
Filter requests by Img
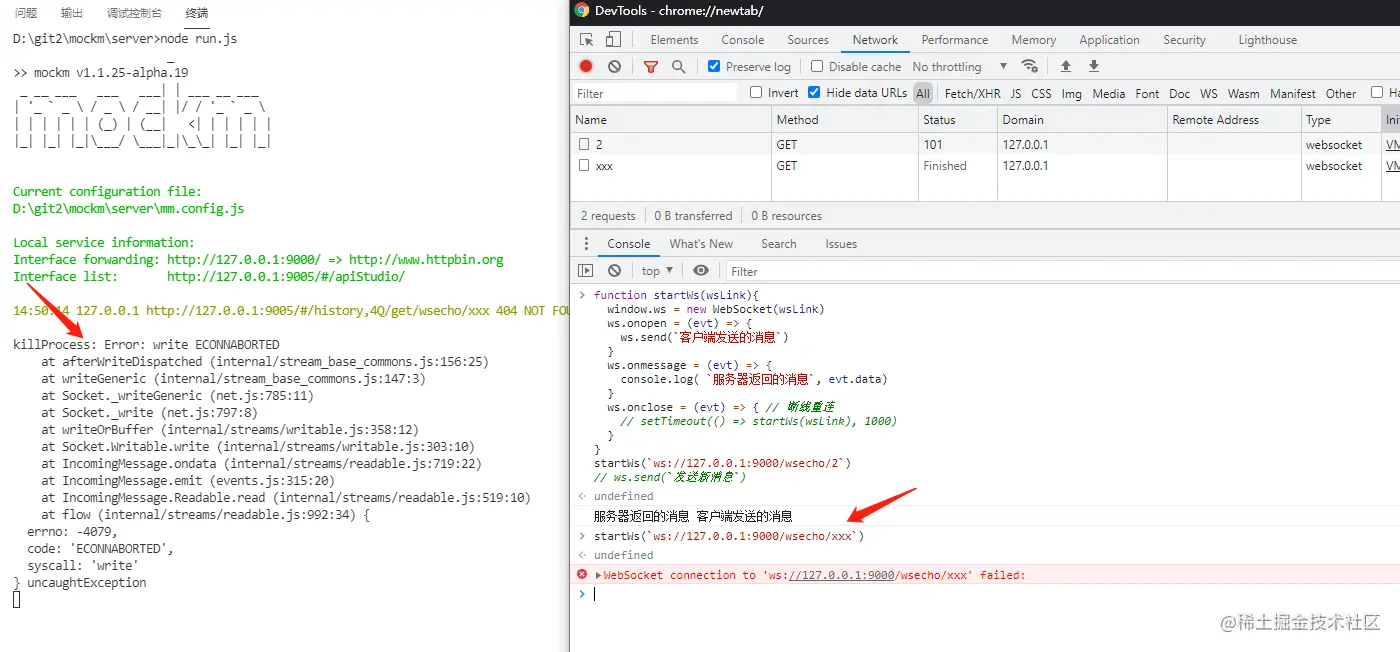pyautogui.click(x=1072, y=93)
